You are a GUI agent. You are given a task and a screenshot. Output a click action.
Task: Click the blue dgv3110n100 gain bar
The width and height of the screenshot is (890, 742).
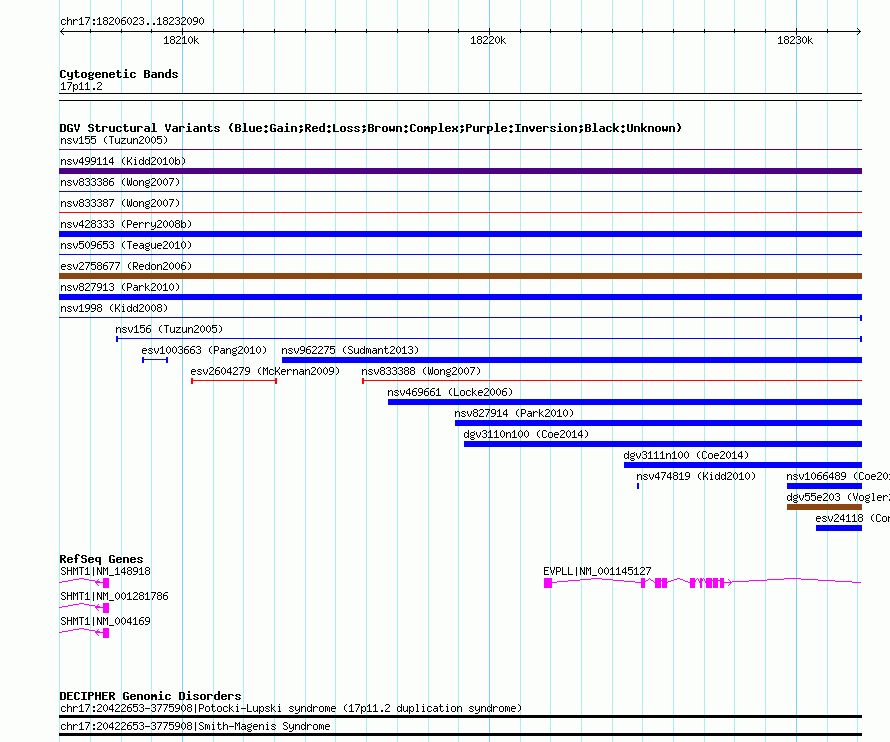click(x=663, y=444)
